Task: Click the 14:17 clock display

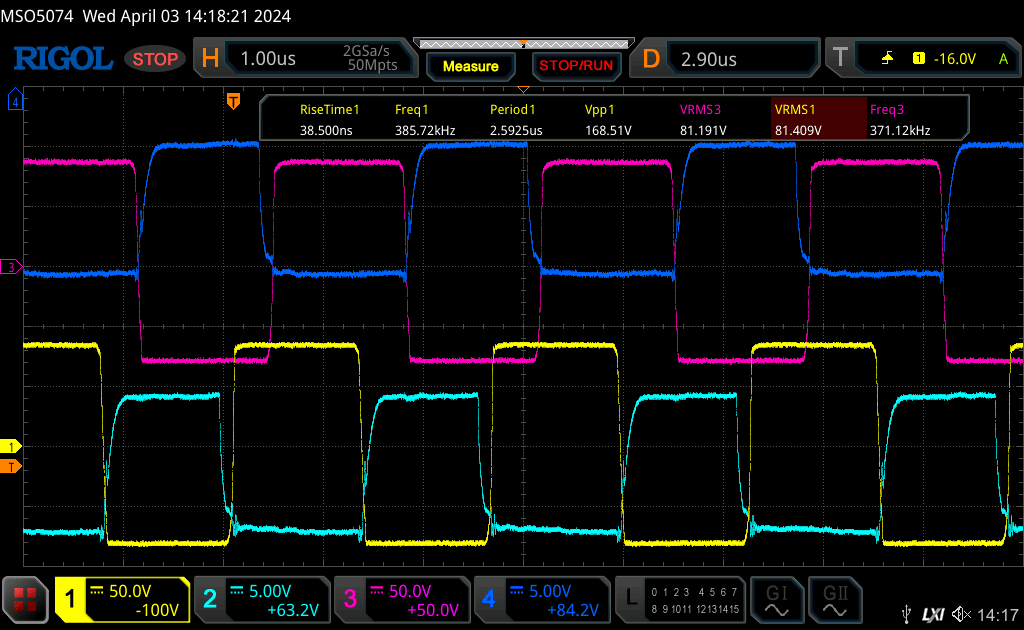Action: coord(998,615)
